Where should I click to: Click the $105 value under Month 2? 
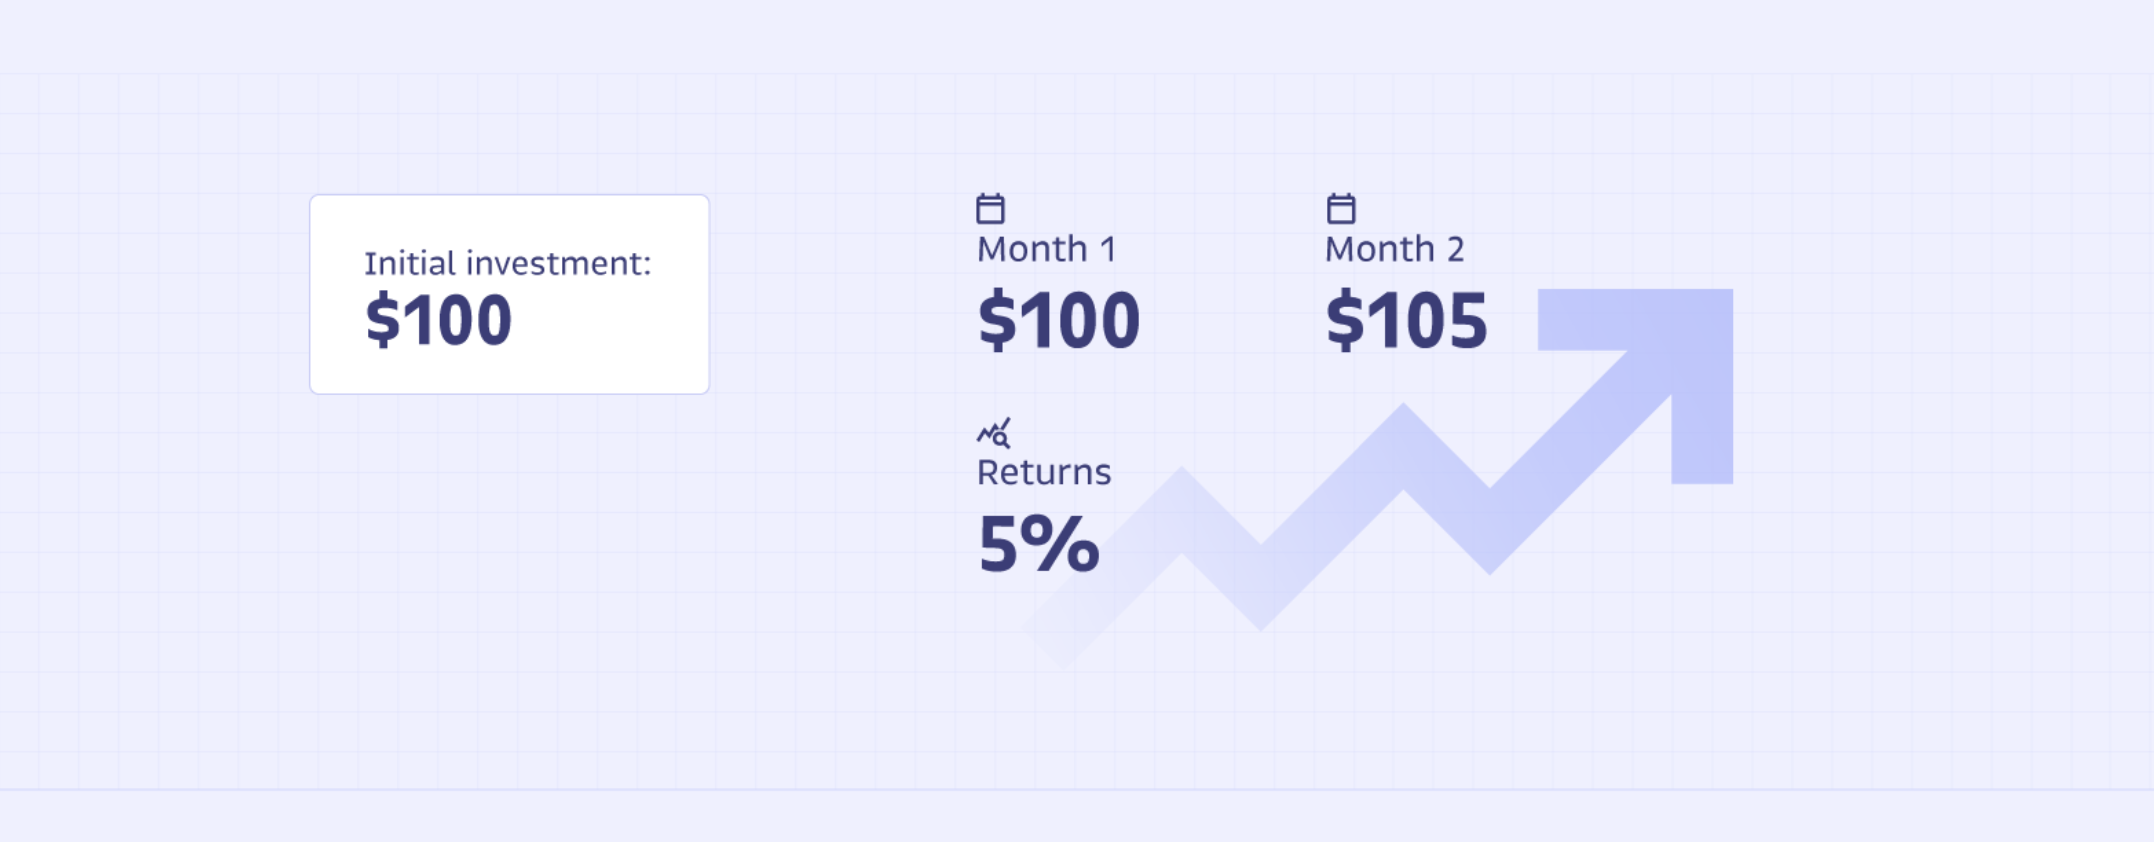point(1406,320)
